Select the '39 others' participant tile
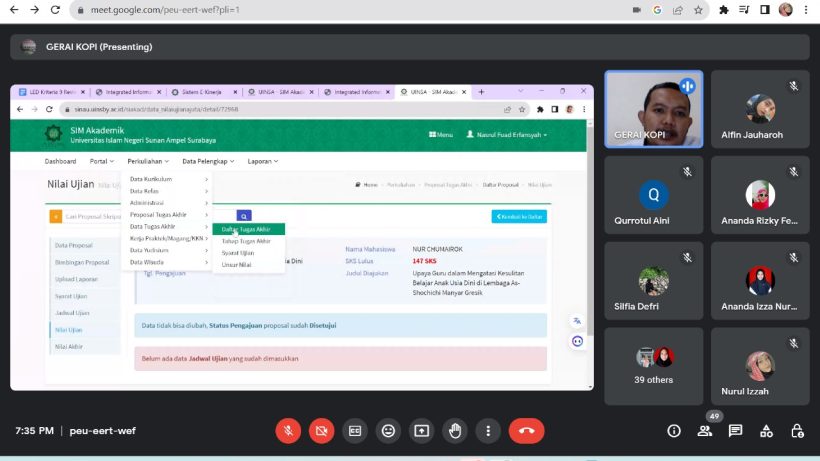Screen dimensions: 820x461 click(654, 366)
